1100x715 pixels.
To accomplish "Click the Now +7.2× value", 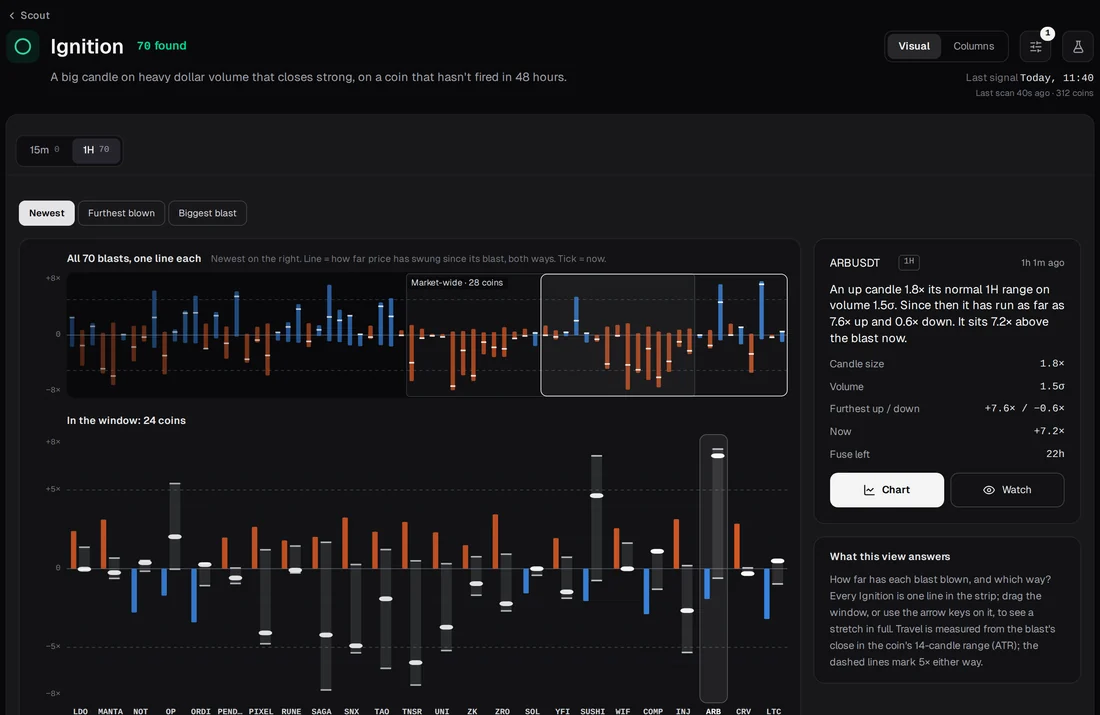I will coord(1049,432).
